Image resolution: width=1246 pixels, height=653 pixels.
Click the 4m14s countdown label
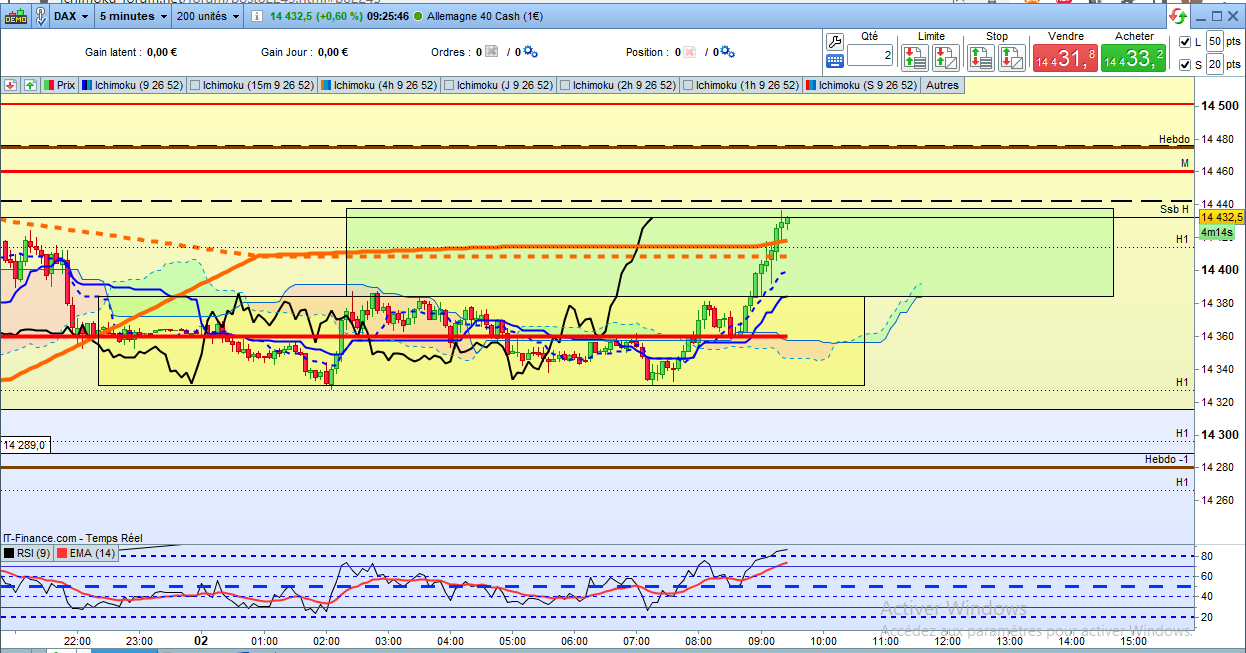tap(1216, 232)
